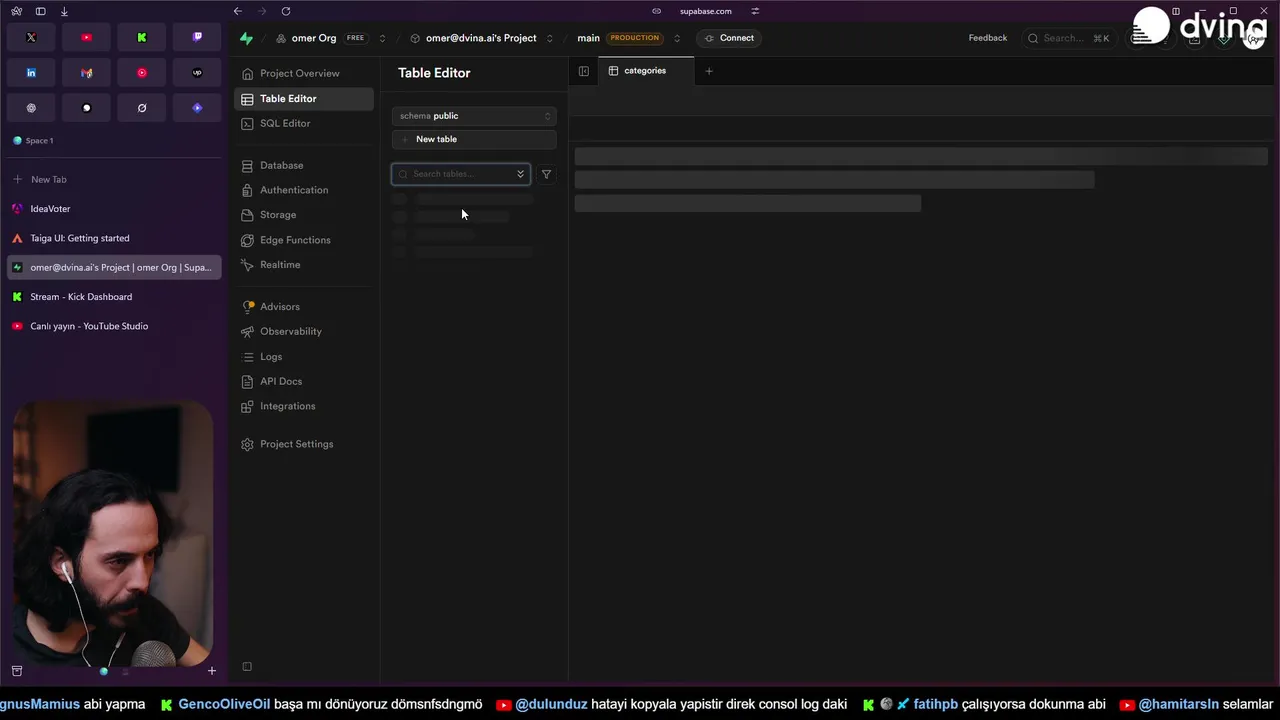This screenshot has width=1280, height=720.
Task: Click the Table Editor panel heading
Action: coord(434,73)
